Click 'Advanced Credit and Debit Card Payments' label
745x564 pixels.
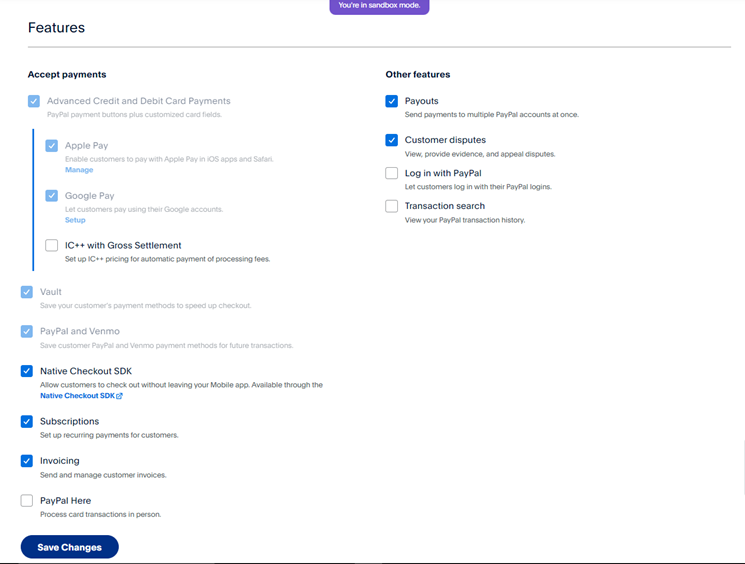[x=138, y=101]
